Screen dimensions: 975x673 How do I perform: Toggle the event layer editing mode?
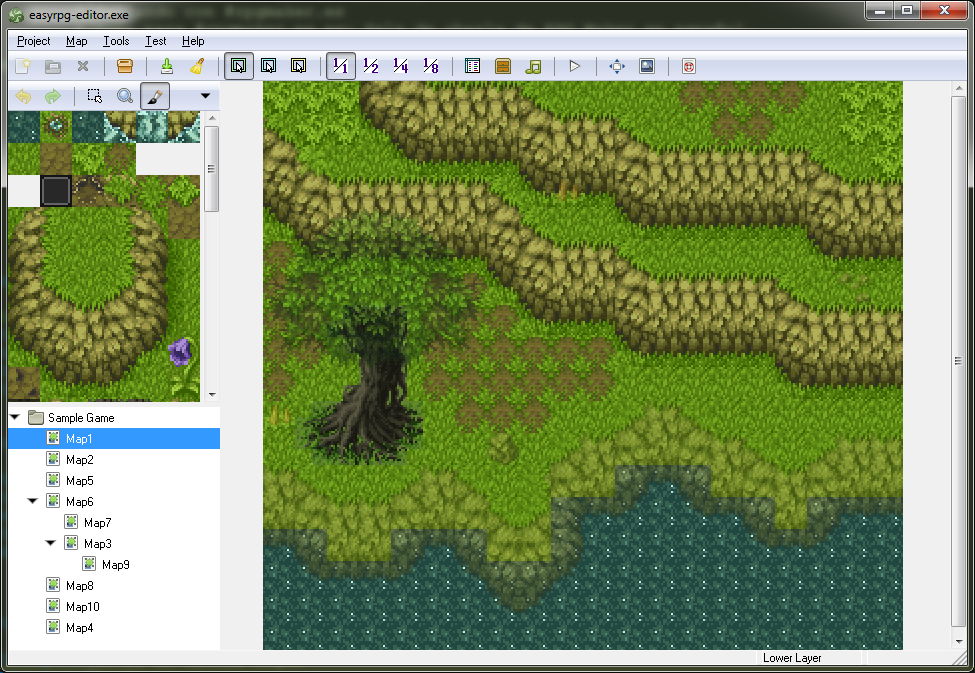coord(298,66)
